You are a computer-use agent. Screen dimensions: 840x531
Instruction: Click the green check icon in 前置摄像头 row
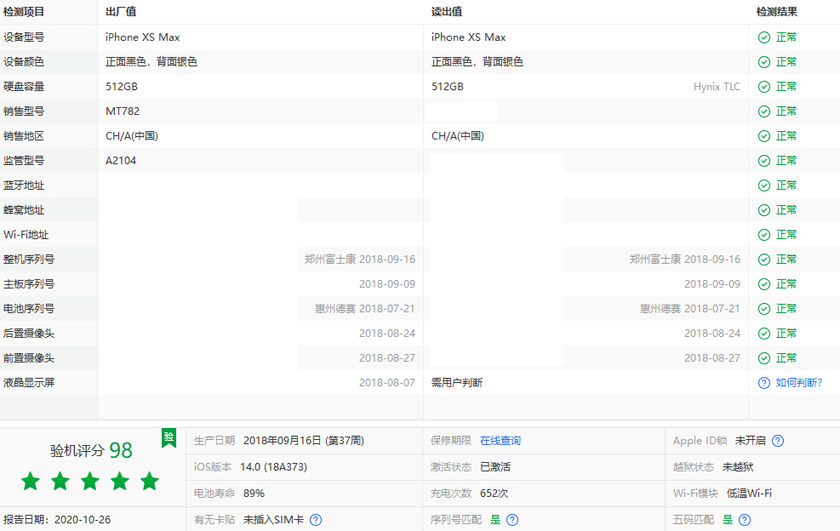(x=764, y=358)
